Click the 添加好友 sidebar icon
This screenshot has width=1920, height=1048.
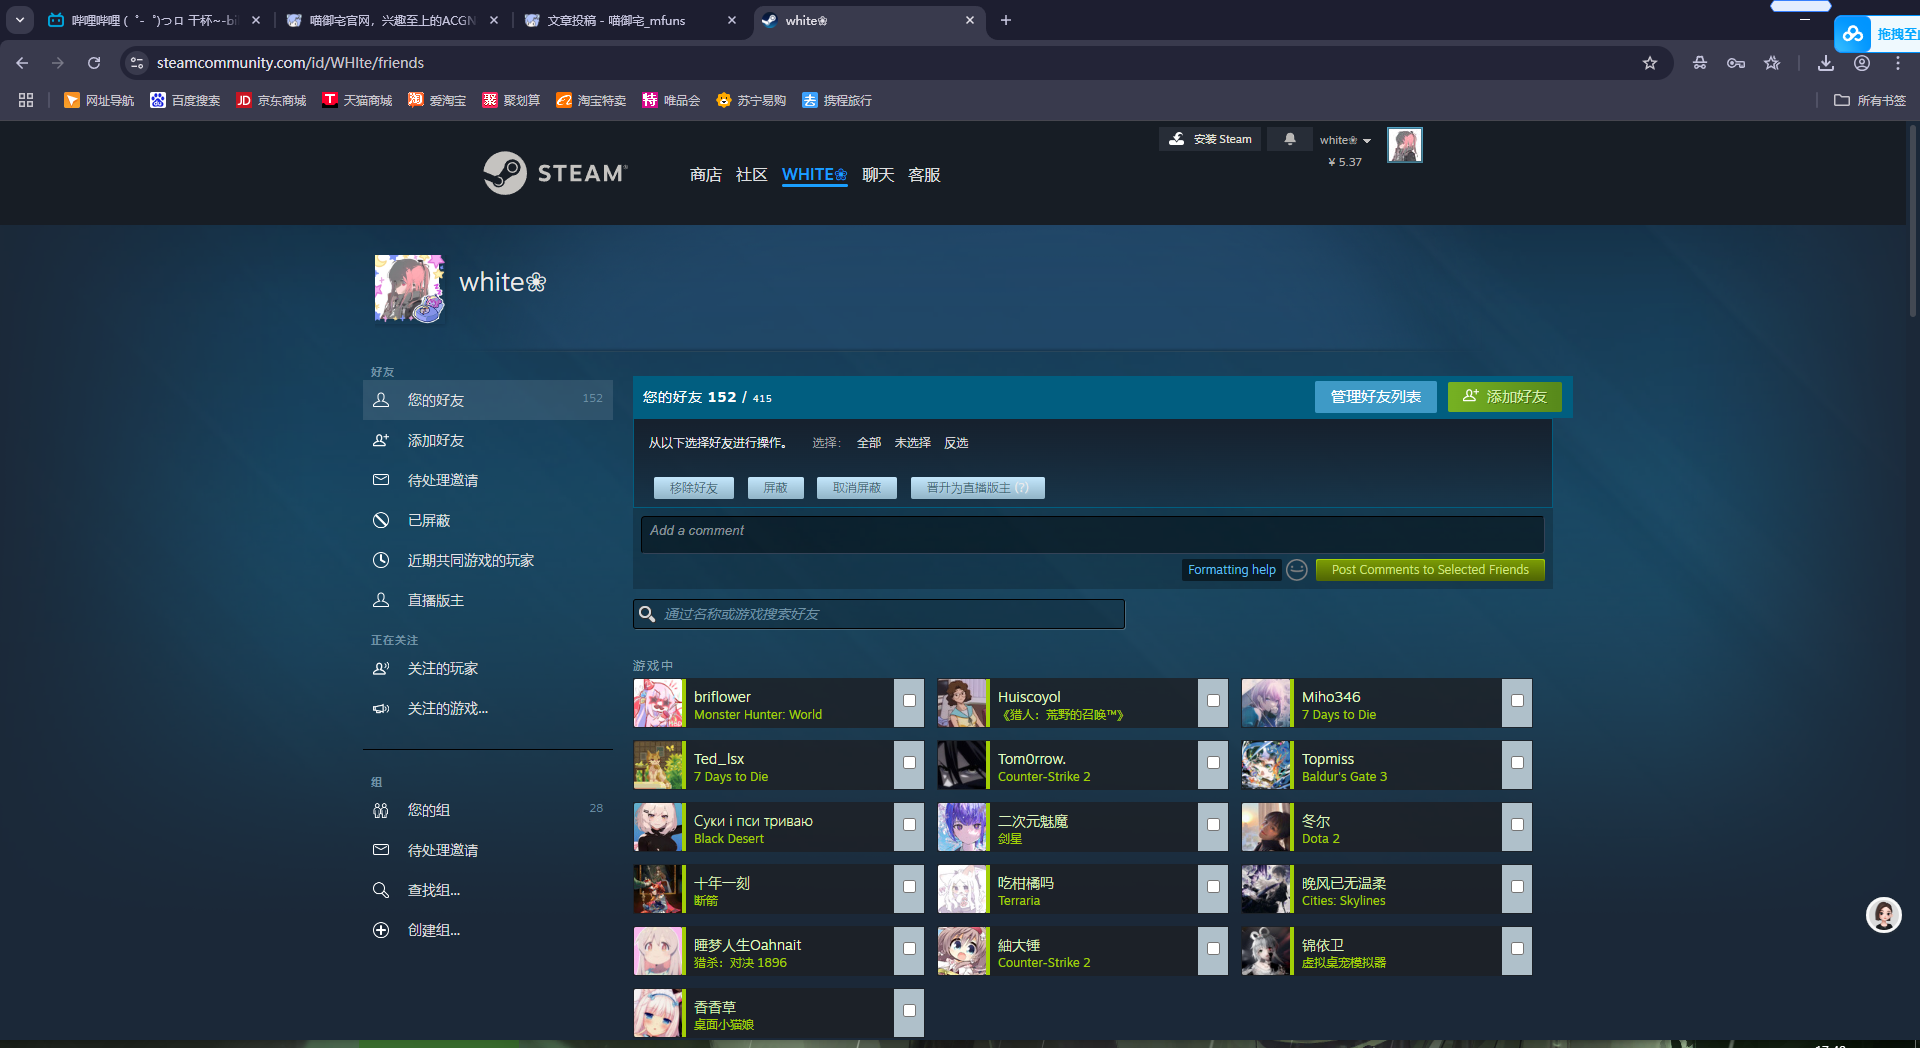click(x=381, y=440)
